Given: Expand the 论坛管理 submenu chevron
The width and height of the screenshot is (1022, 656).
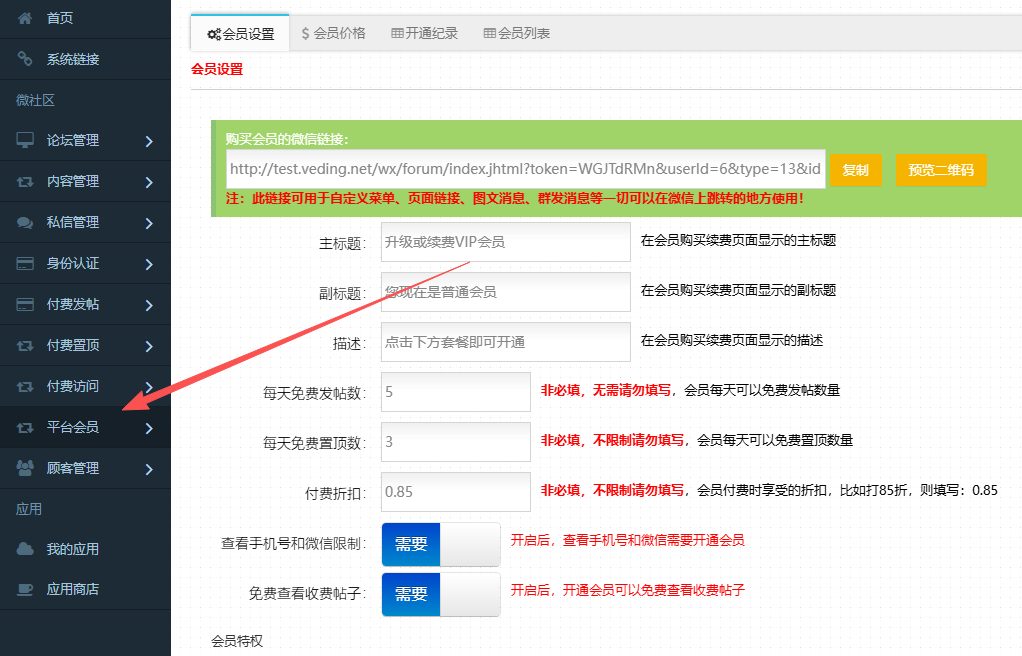Looking at the screenshot, I should (x=149, y=141).
